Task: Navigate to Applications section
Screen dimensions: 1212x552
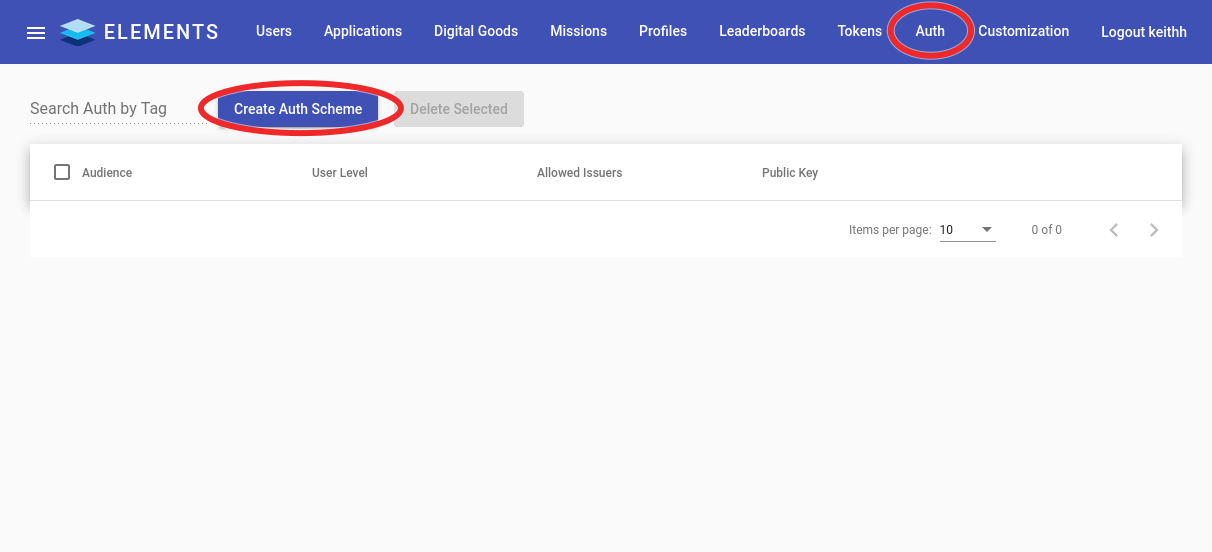Action: tap(363, 31)
